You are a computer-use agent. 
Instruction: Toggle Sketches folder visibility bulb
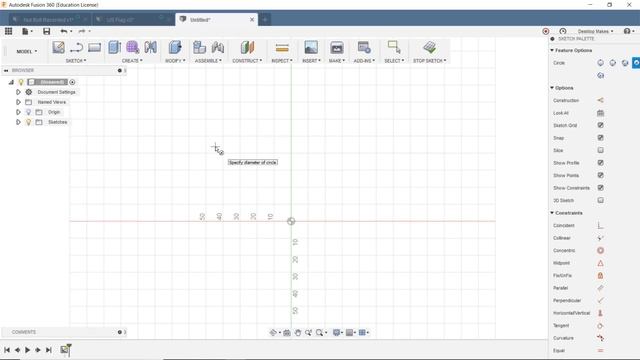point(28,122)
